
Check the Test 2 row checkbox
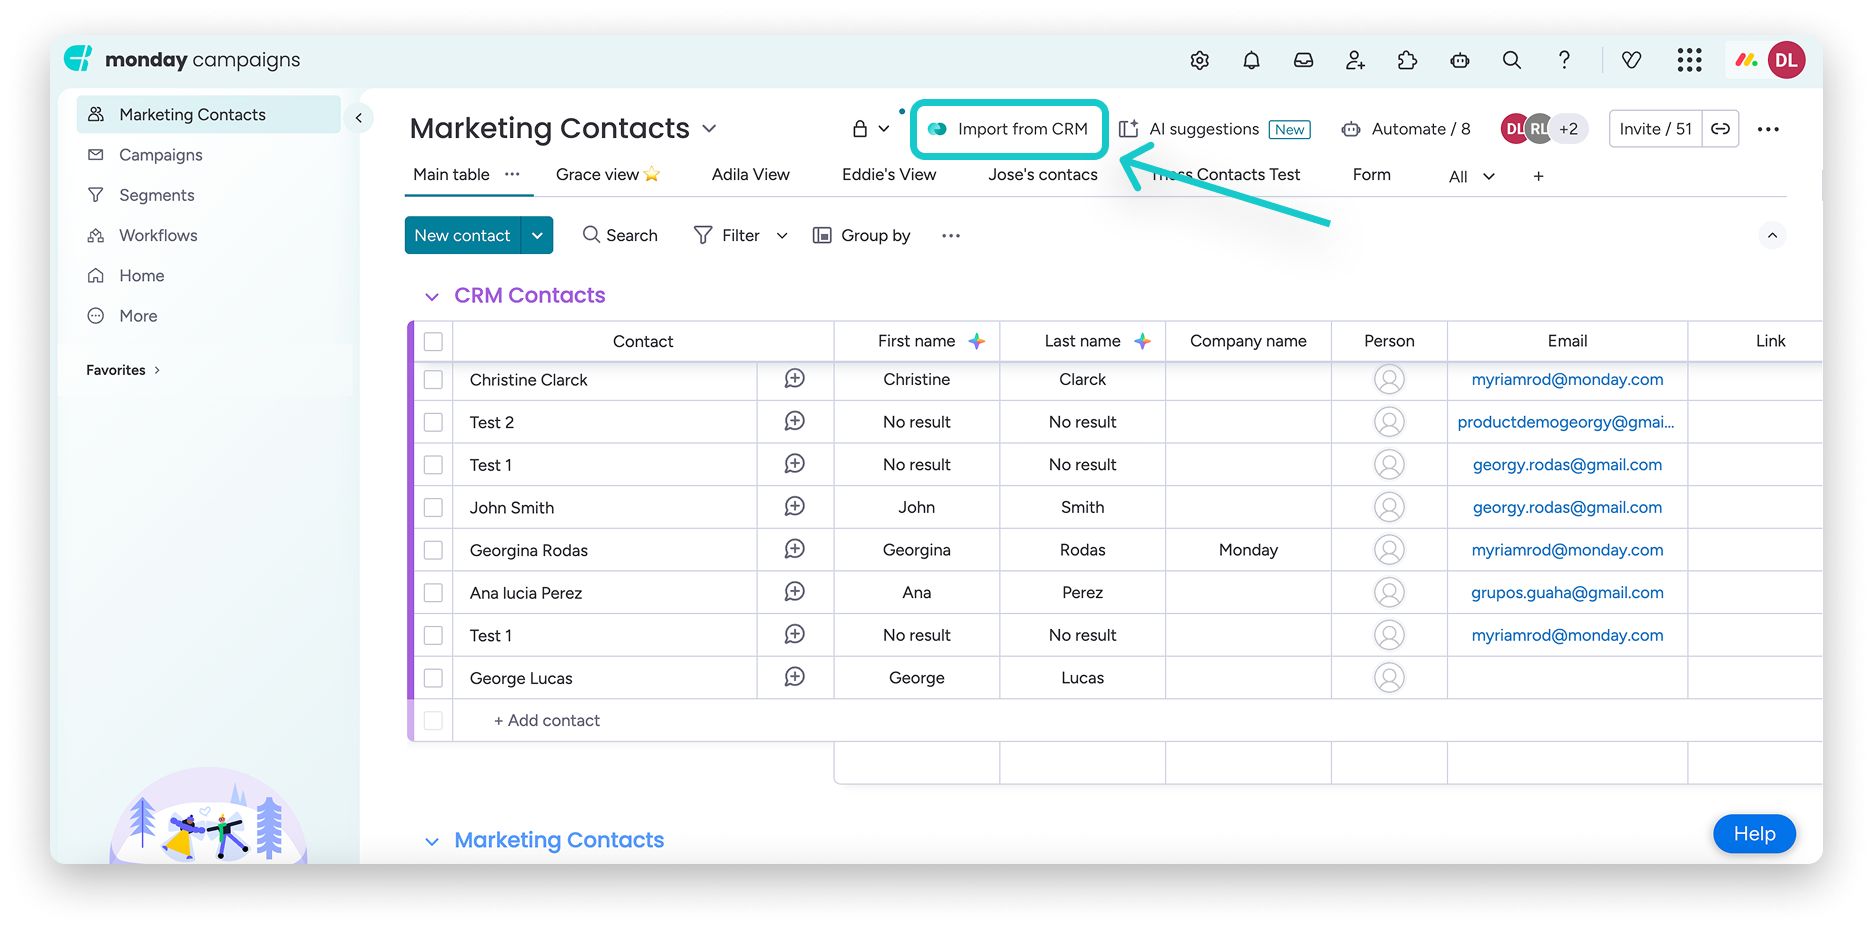point(433,422)
